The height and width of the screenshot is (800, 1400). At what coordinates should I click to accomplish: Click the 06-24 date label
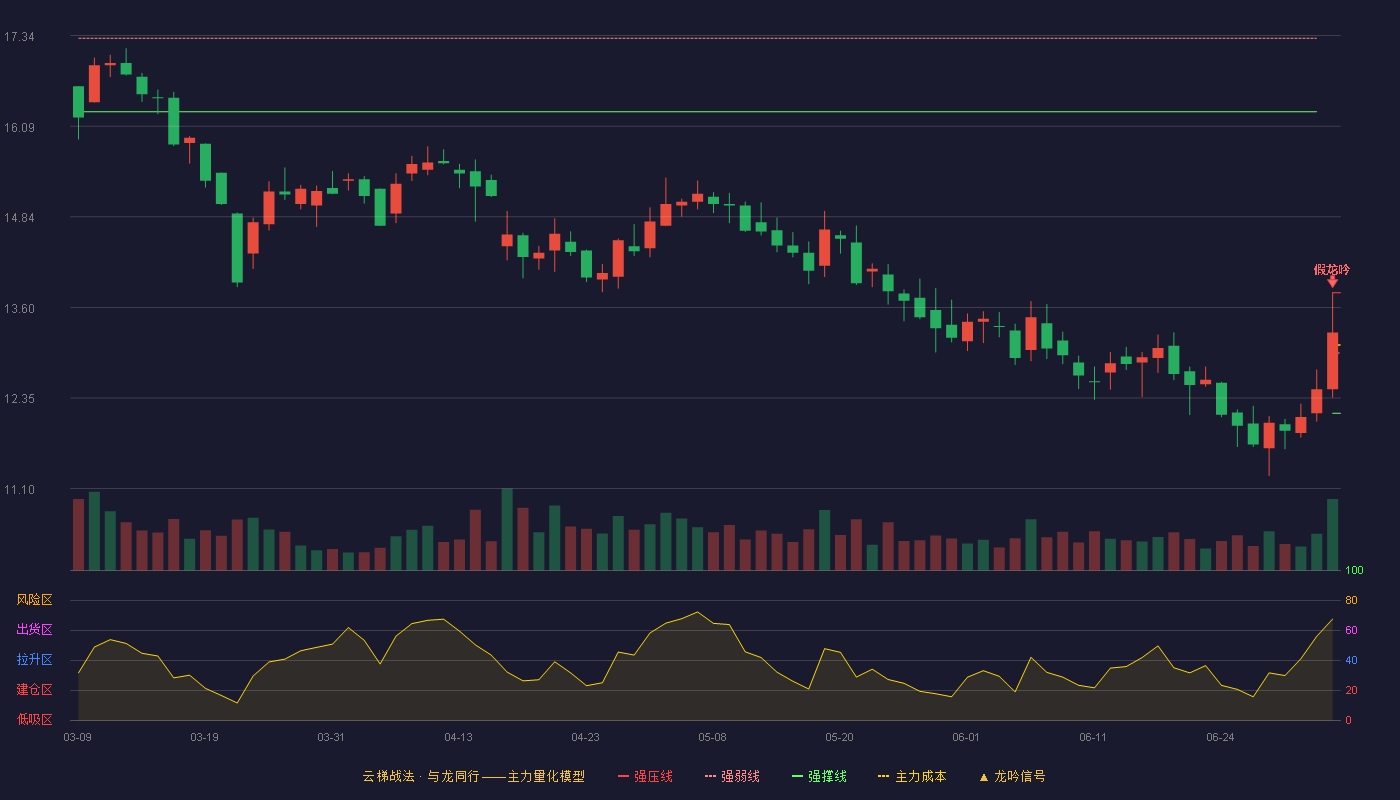pyautogui.click(x=1220, y=737)
